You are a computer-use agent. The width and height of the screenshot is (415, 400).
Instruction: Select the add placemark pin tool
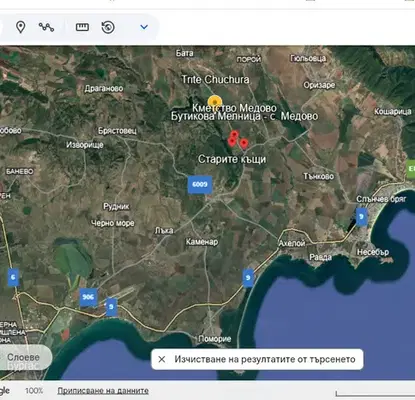coord(21,27)
